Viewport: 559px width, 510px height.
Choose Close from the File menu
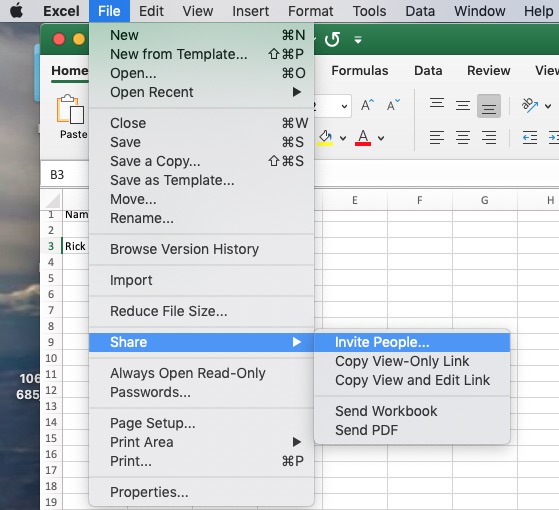pyautogui.click(x=201, y=123)
